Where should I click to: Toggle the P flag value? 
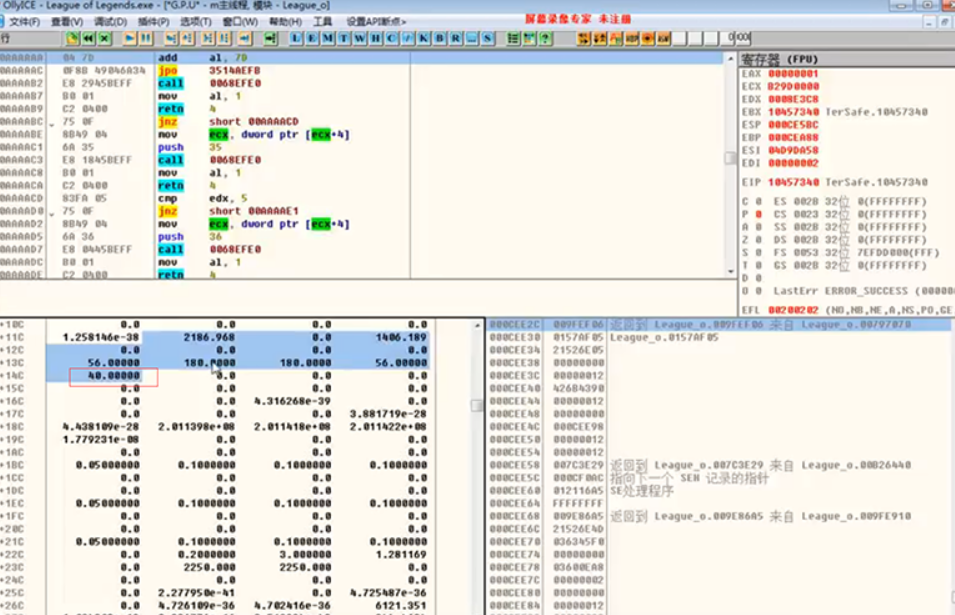(757, 214)
